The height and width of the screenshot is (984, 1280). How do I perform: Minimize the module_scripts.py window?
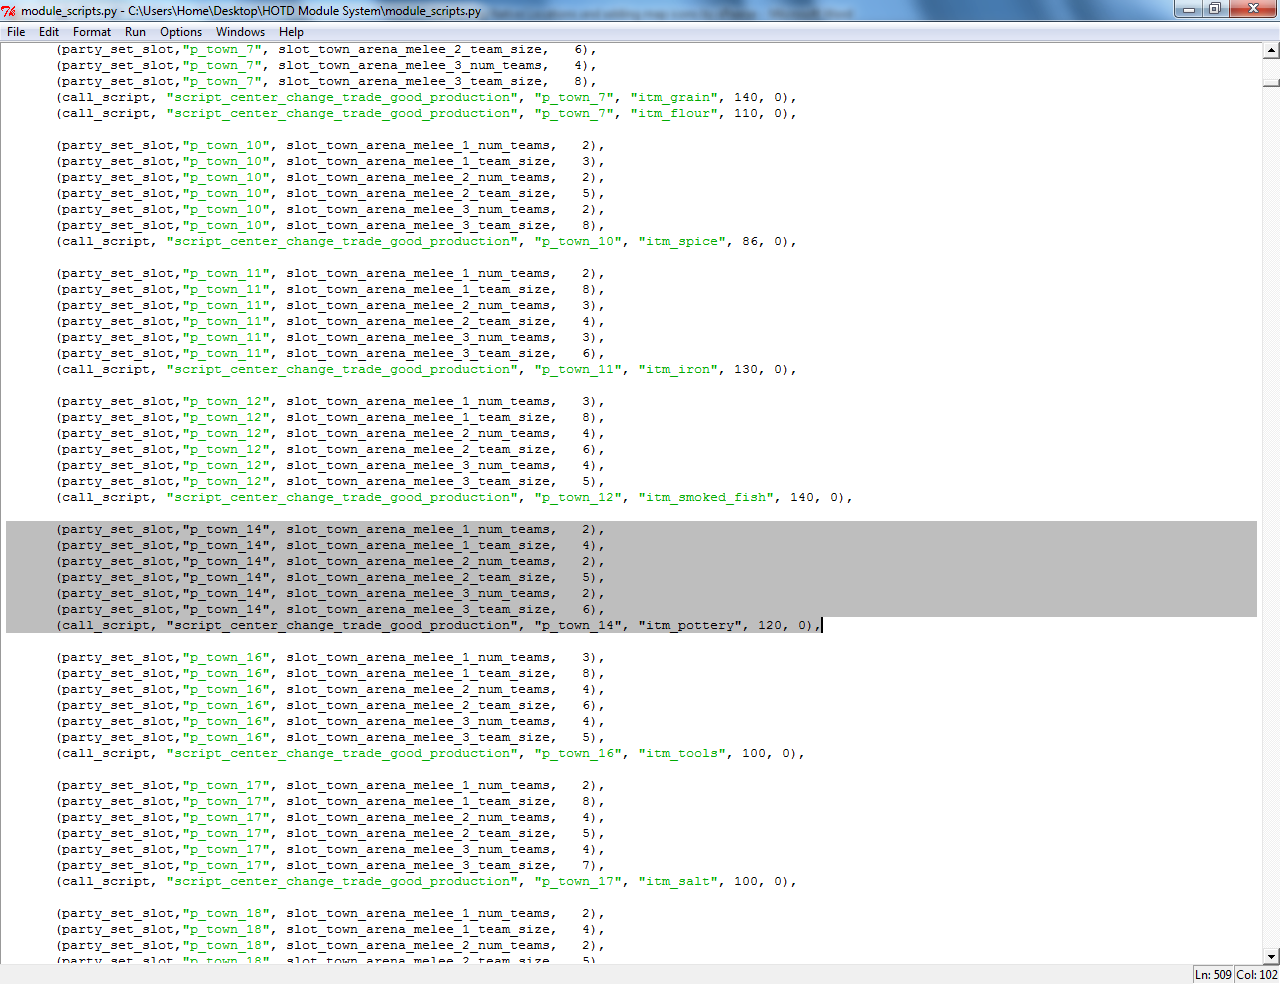(1189, 9)
